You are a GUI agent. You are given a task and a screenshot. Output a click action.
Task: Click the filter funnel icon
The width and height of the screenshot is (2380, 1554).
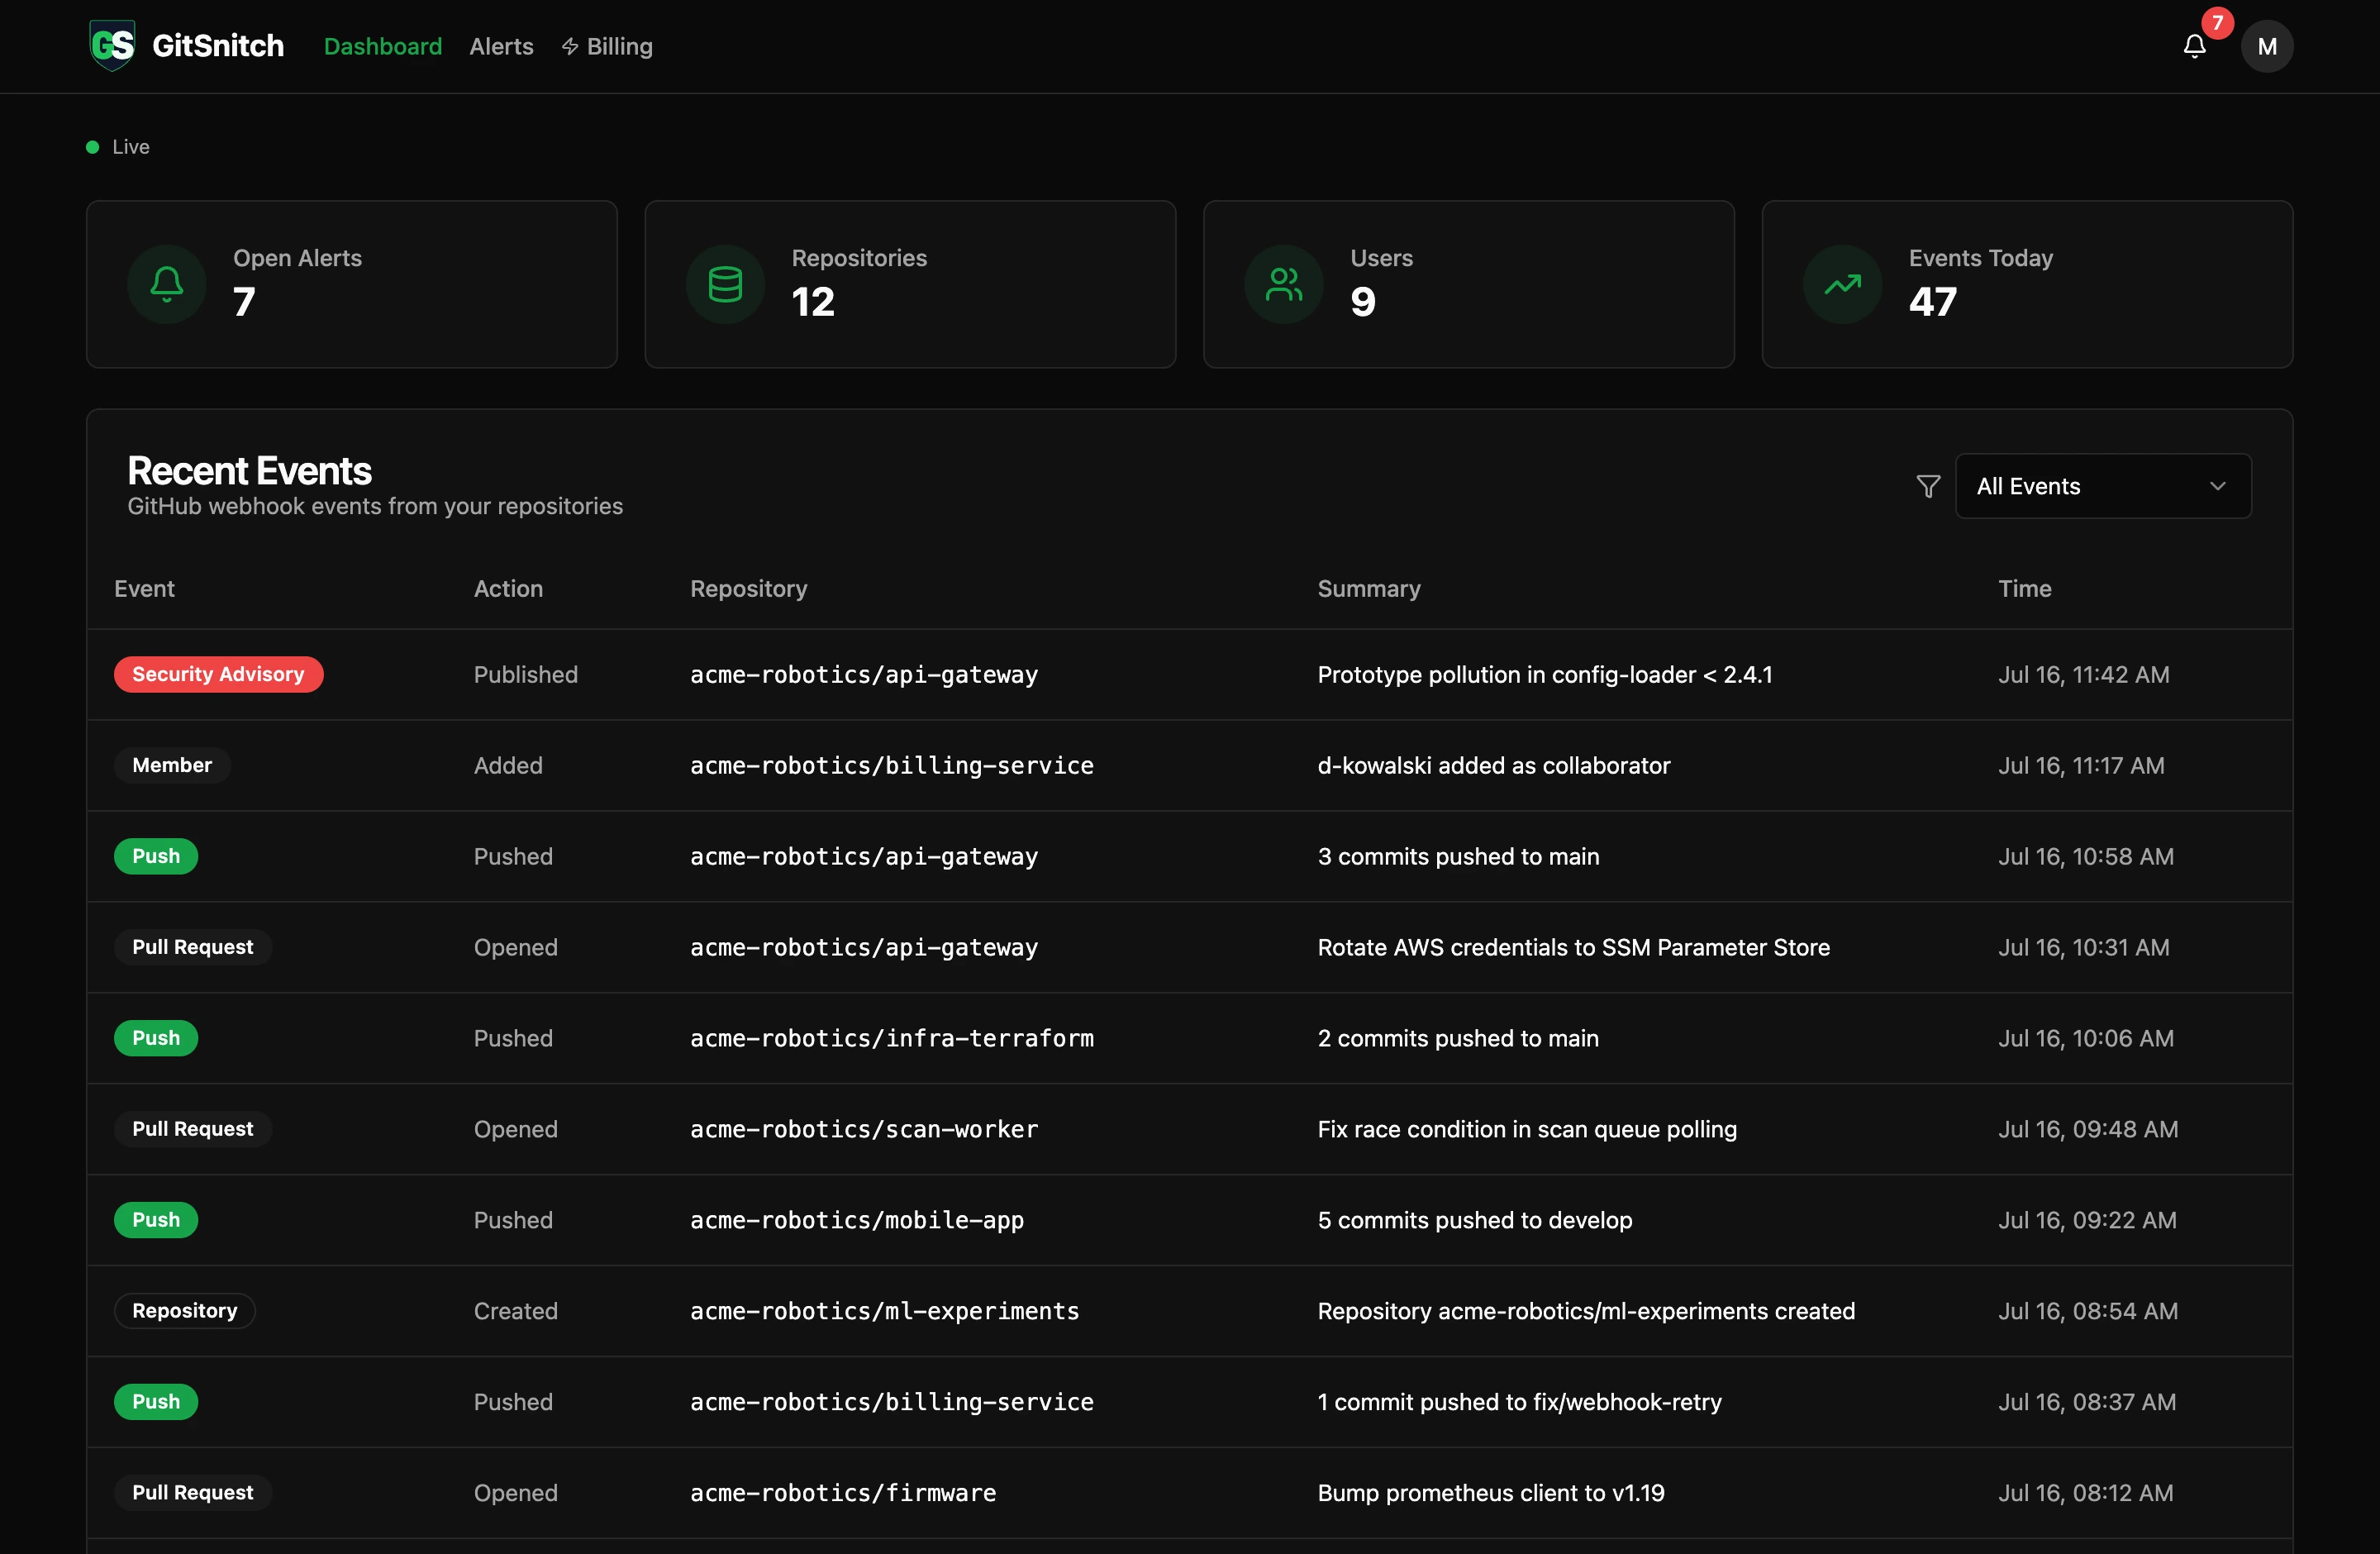click(x=1928, y=486)
